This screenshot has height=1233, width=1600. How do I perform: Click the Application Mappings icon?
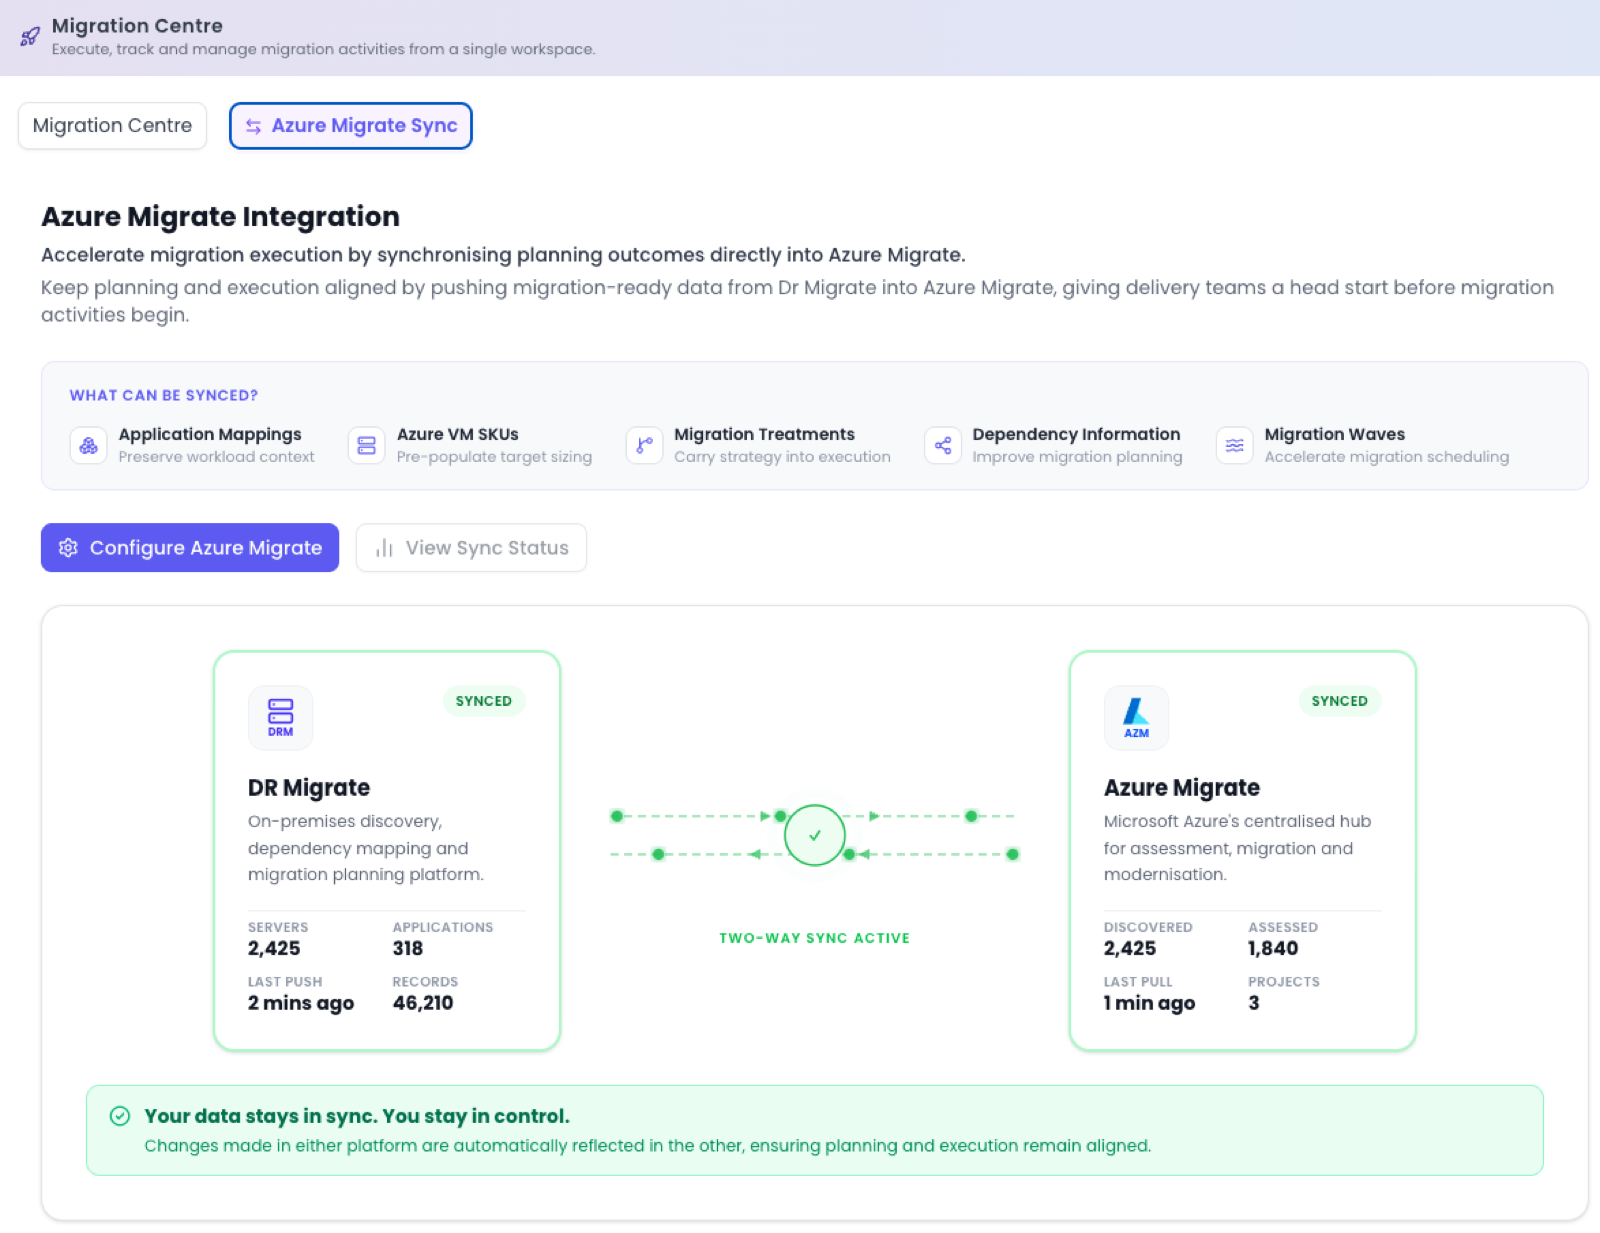tap(89, 445)
